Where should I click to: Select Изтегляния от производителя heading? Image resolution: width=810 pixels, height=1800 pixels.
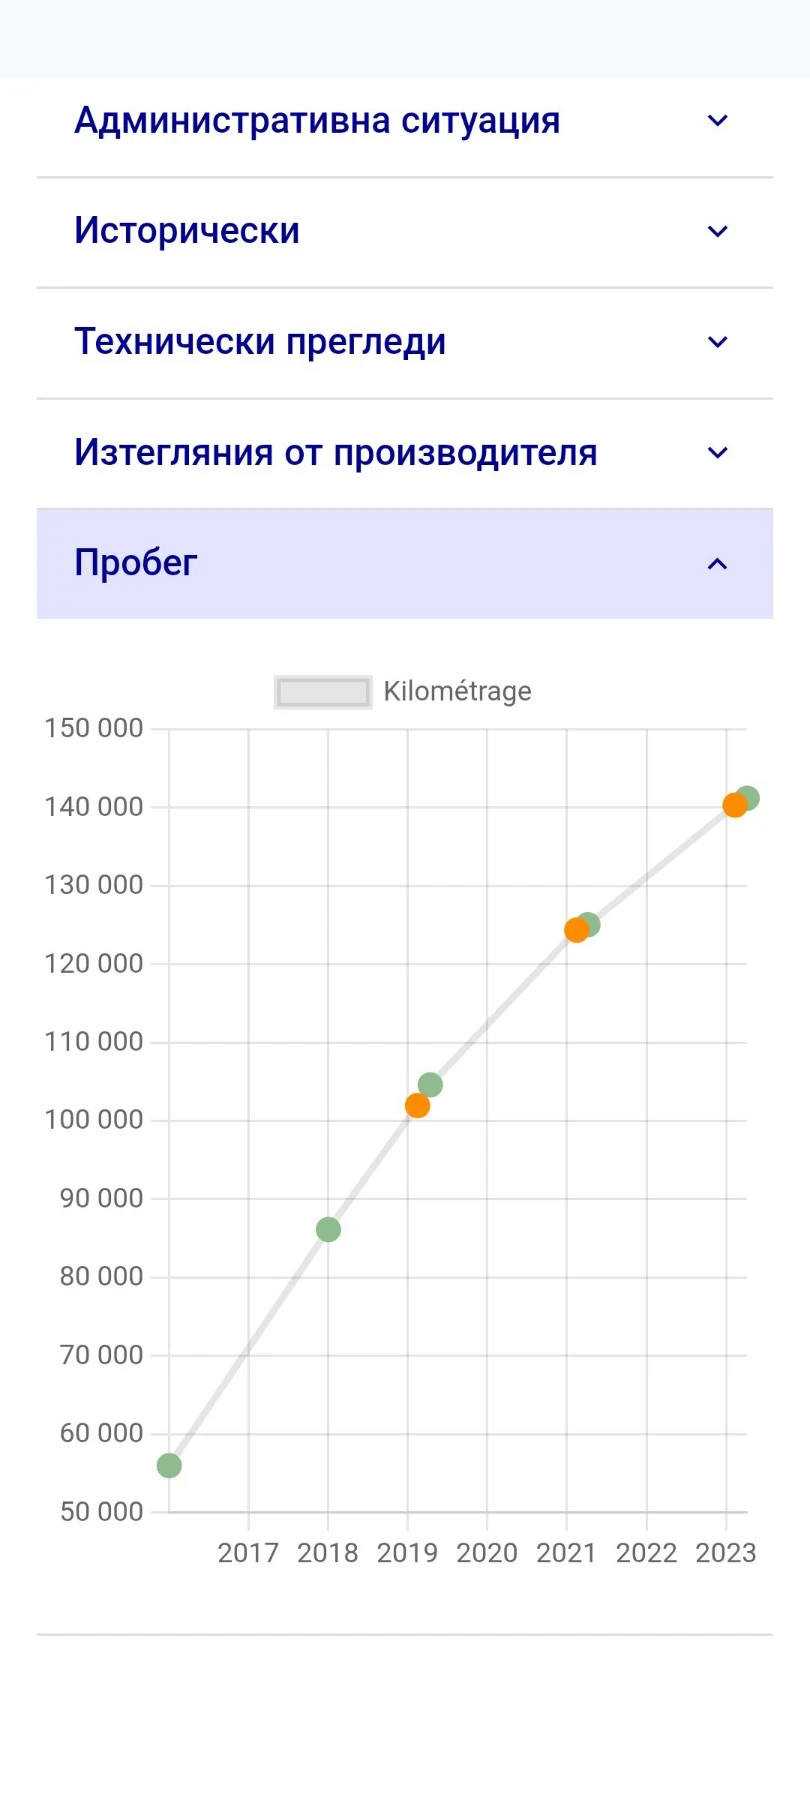[x=336, y=453]
